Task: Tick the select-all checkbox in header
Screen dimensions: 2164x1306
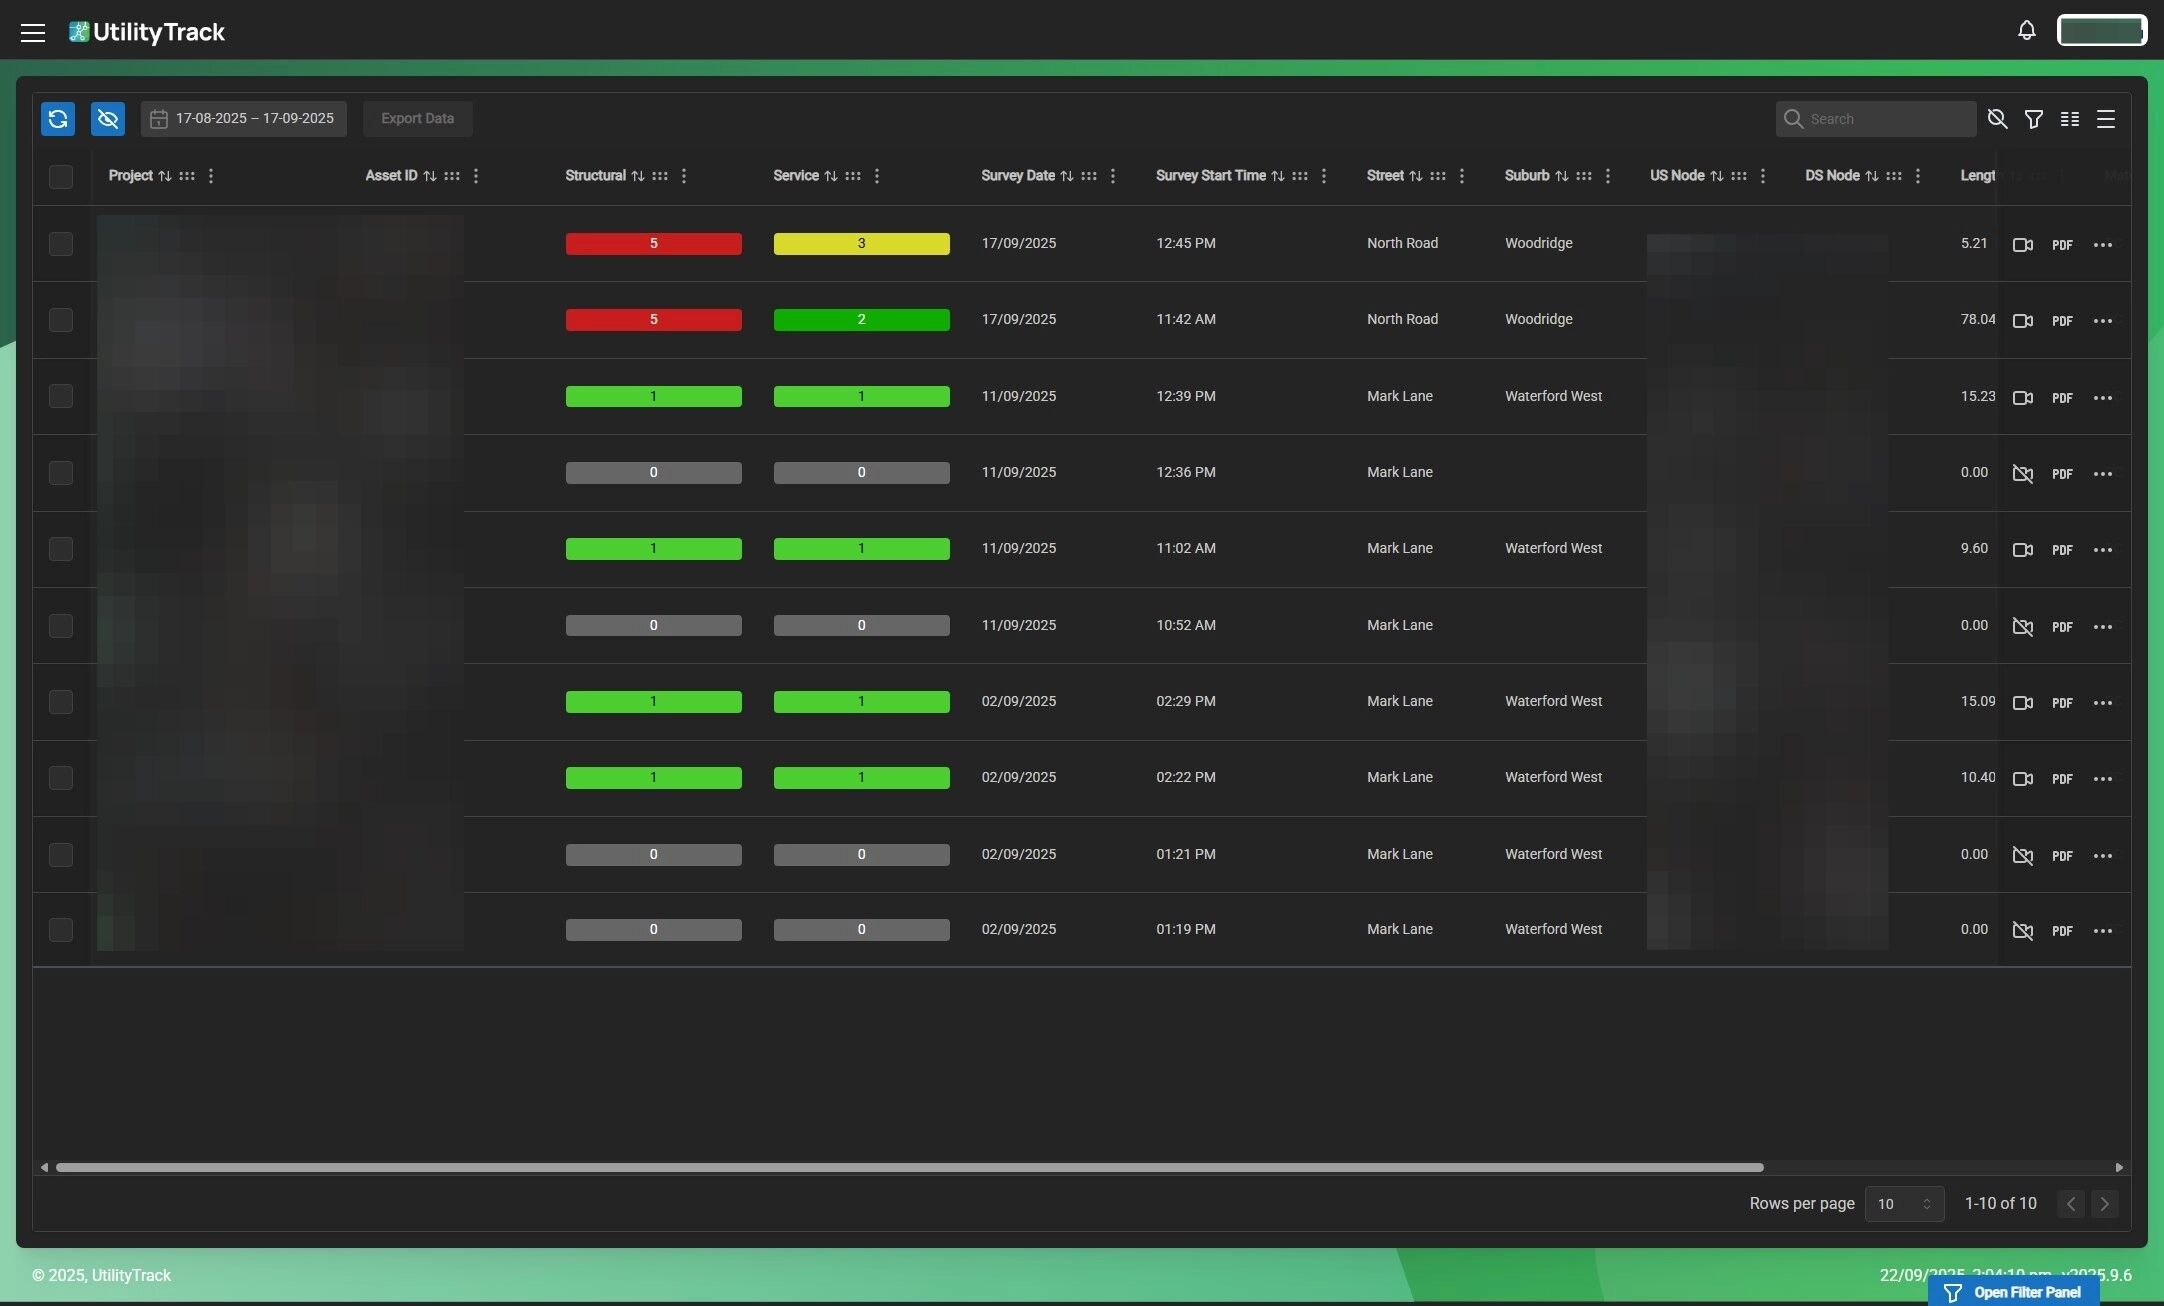Action: 61,177
